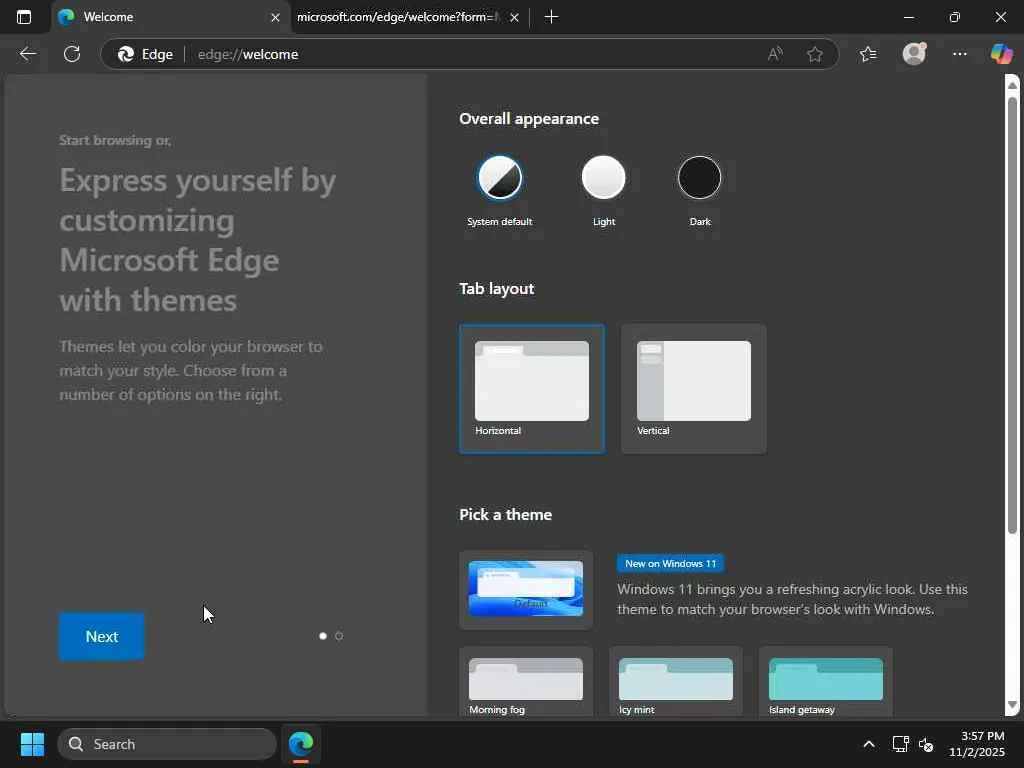Open the Favorites list icon
The height and width of the screenshot is (768, 1024).
tap(868, 54)
